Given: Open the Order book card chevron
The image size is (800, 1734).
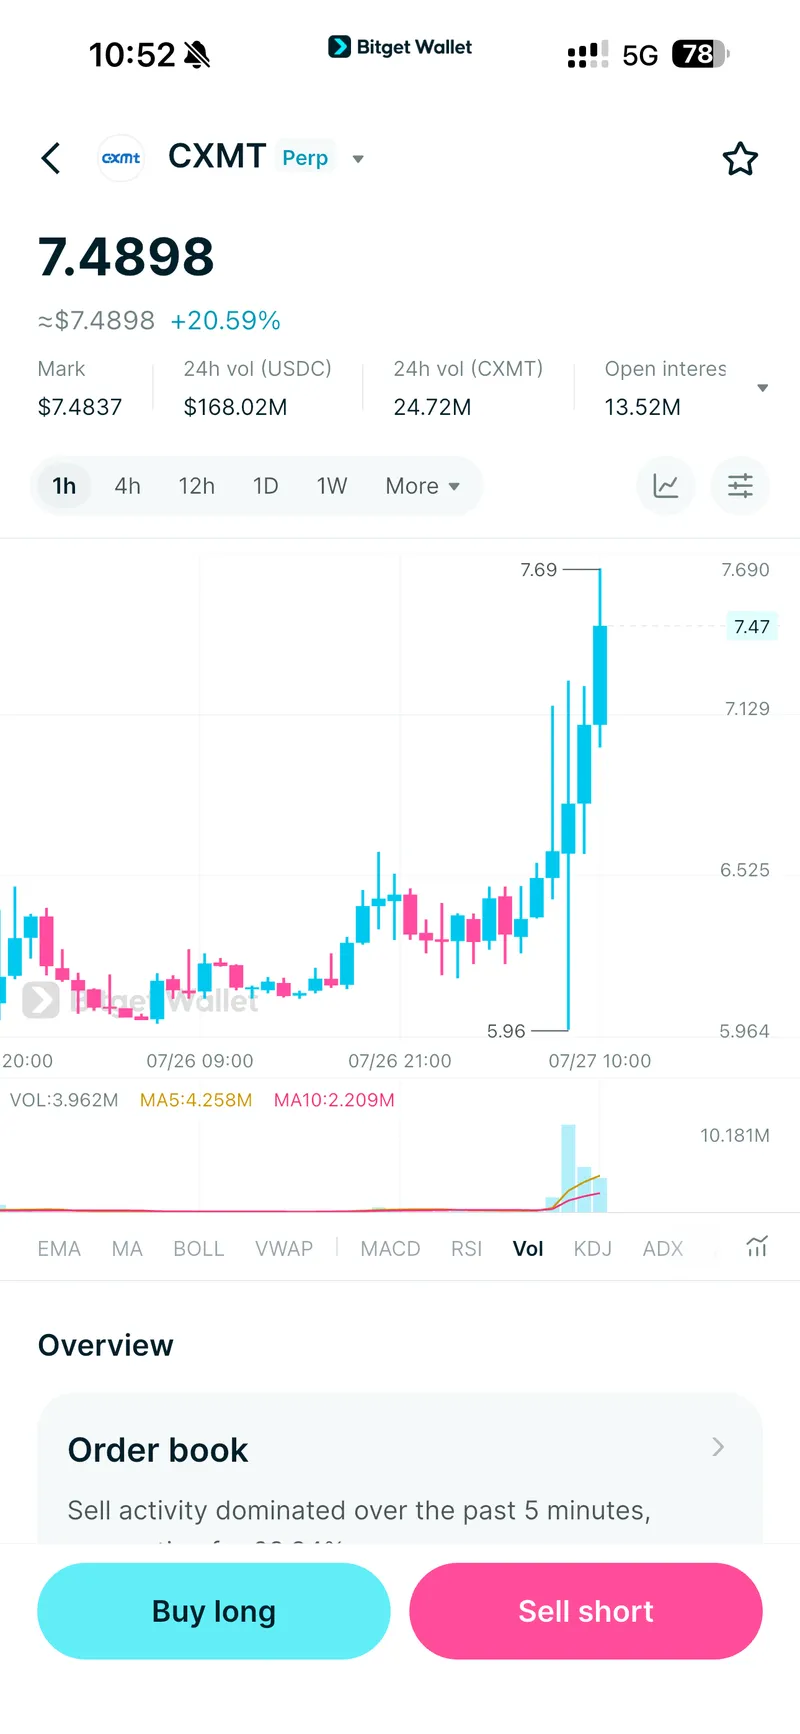Looking at the screenshot, I should coord(718,1447).
